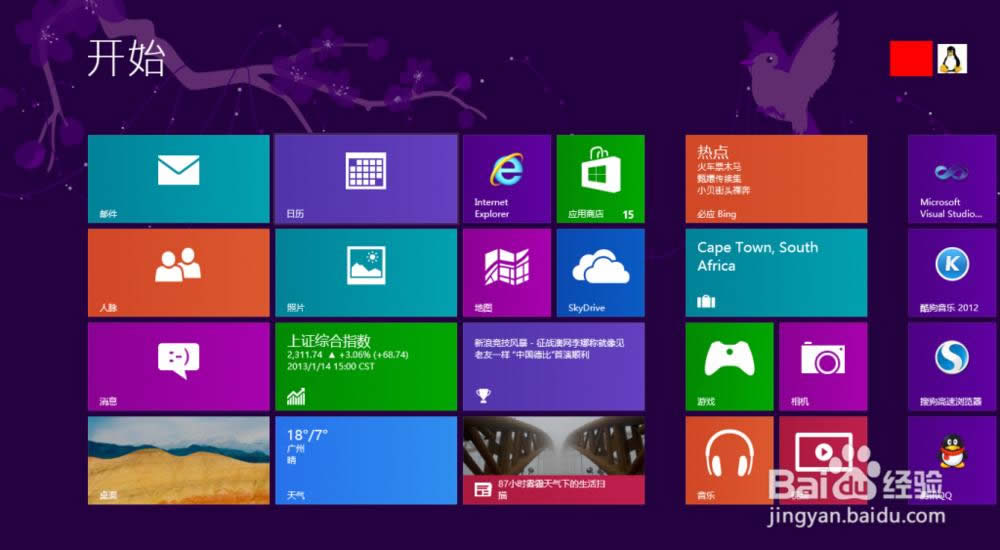Launch Microsoft Visual Studio tile

952,179
